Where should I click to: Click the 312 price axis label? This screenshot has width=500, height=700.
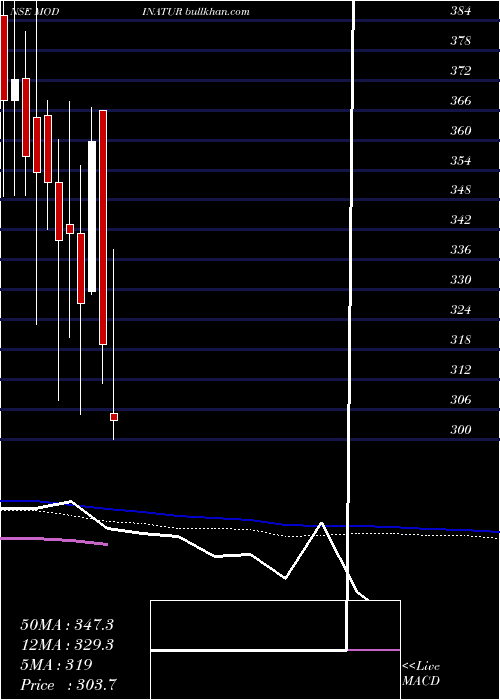coord(460,370)
